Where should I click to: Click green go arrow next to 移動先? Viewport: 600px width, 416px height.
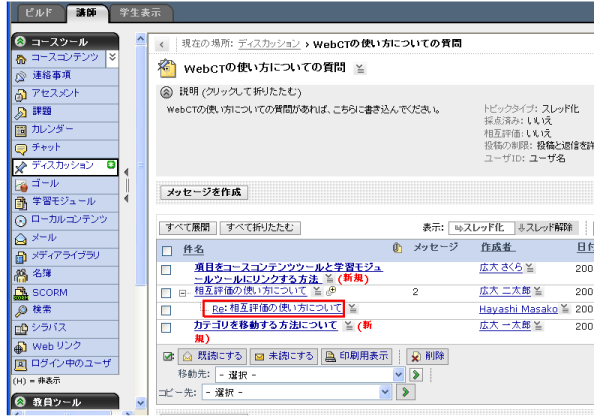[x=416, y=374]
